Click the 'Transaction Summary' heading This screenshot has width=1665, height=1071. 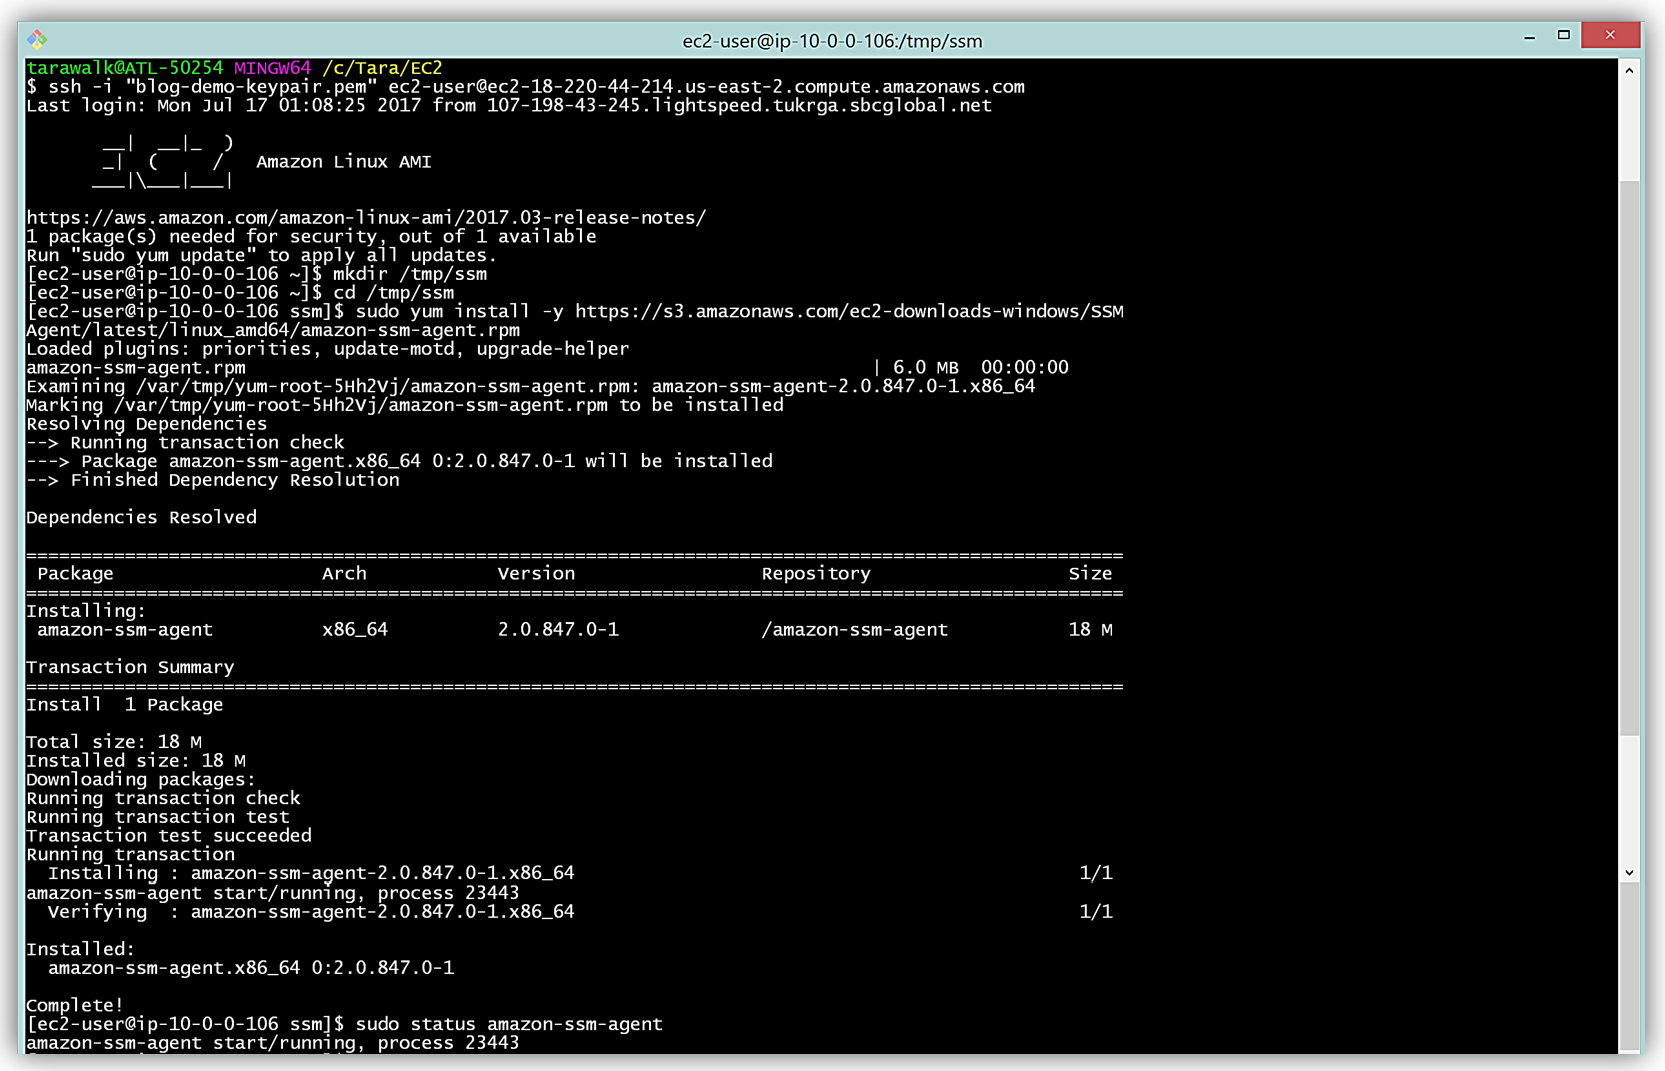[130, 667]
